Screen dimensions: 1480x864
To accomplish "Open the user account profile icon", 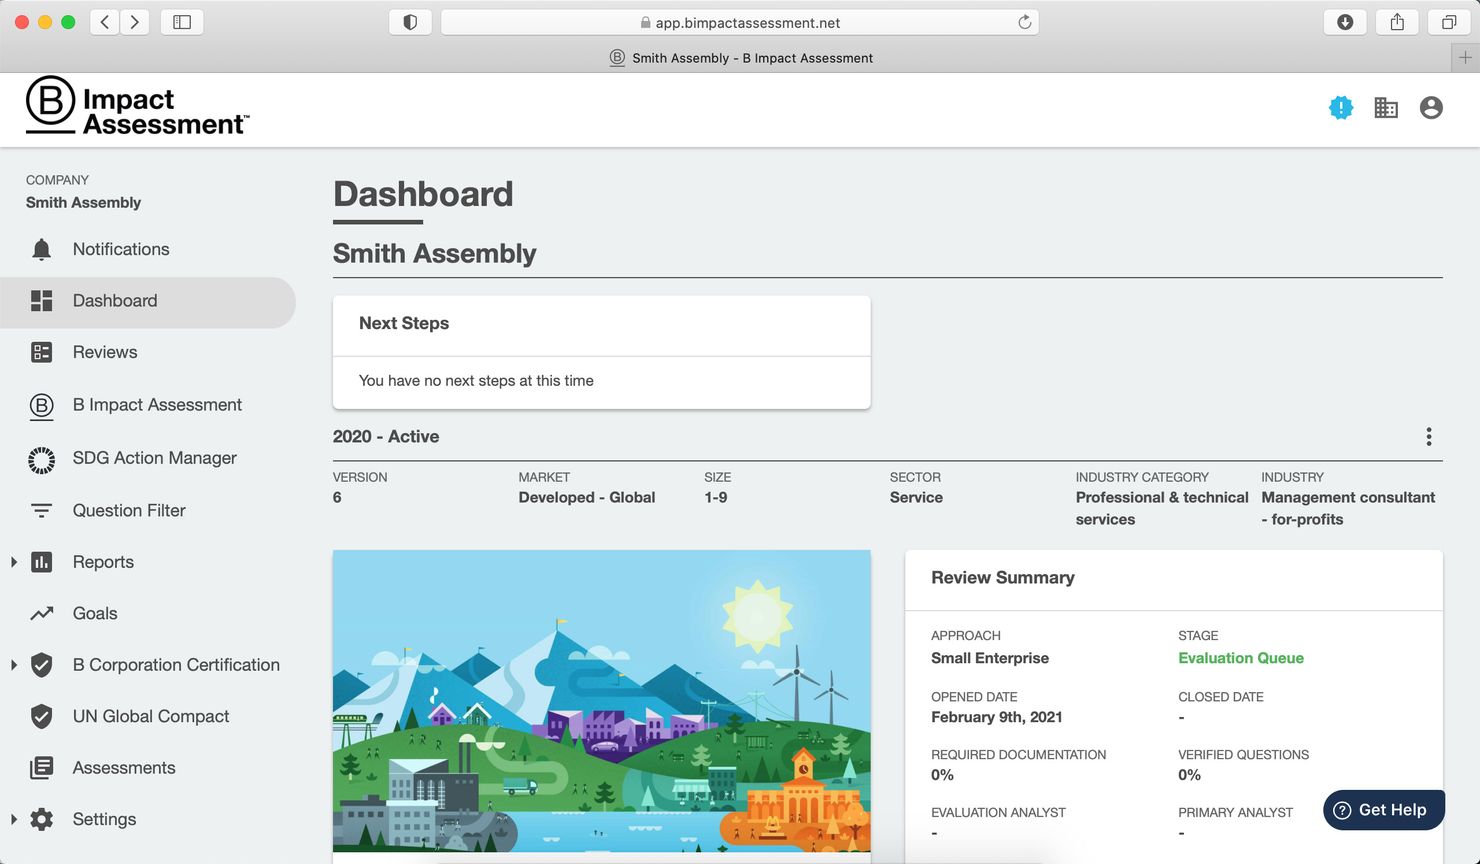I will (x=1431, y=107).
